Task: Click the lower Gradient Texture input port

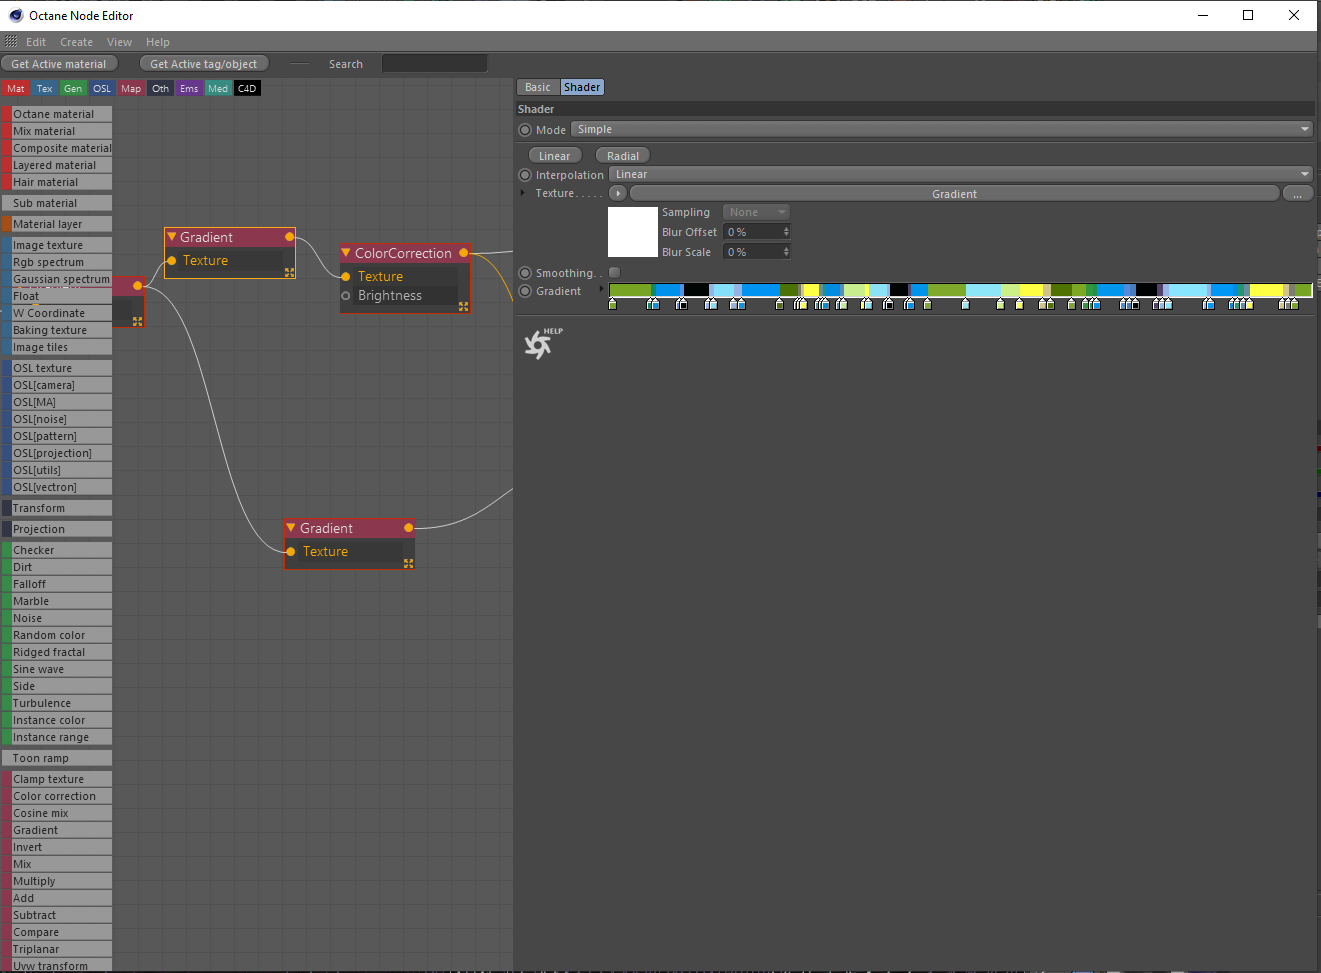Action: (x=291, y=552)
